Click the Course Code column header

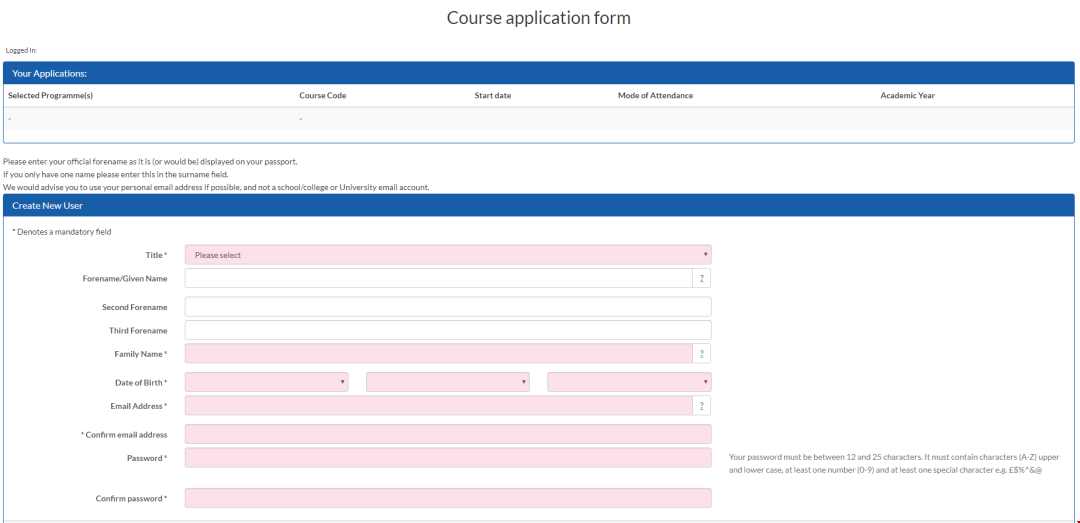point(322,96)
